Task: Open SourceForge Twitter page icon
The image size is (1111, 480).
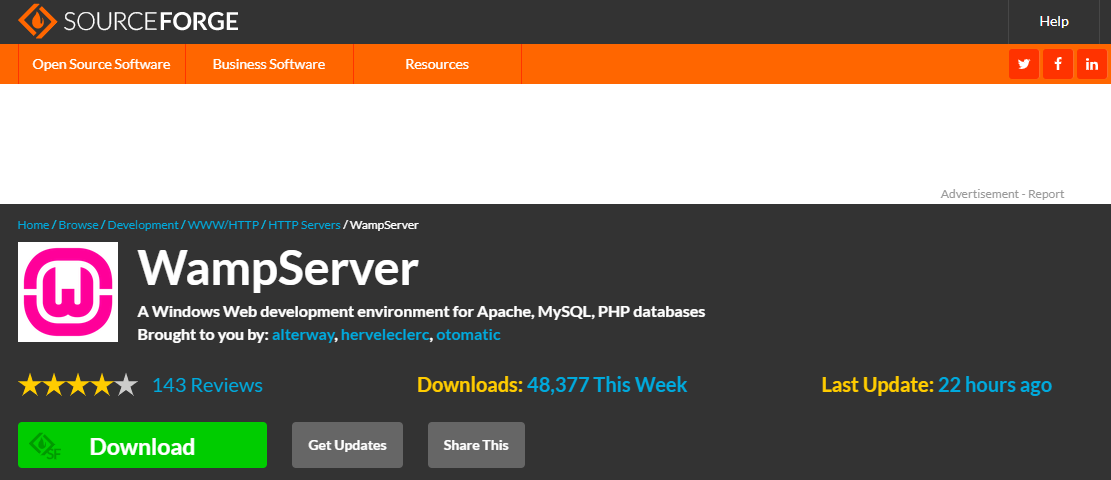Action: [x=1024, y=64]
